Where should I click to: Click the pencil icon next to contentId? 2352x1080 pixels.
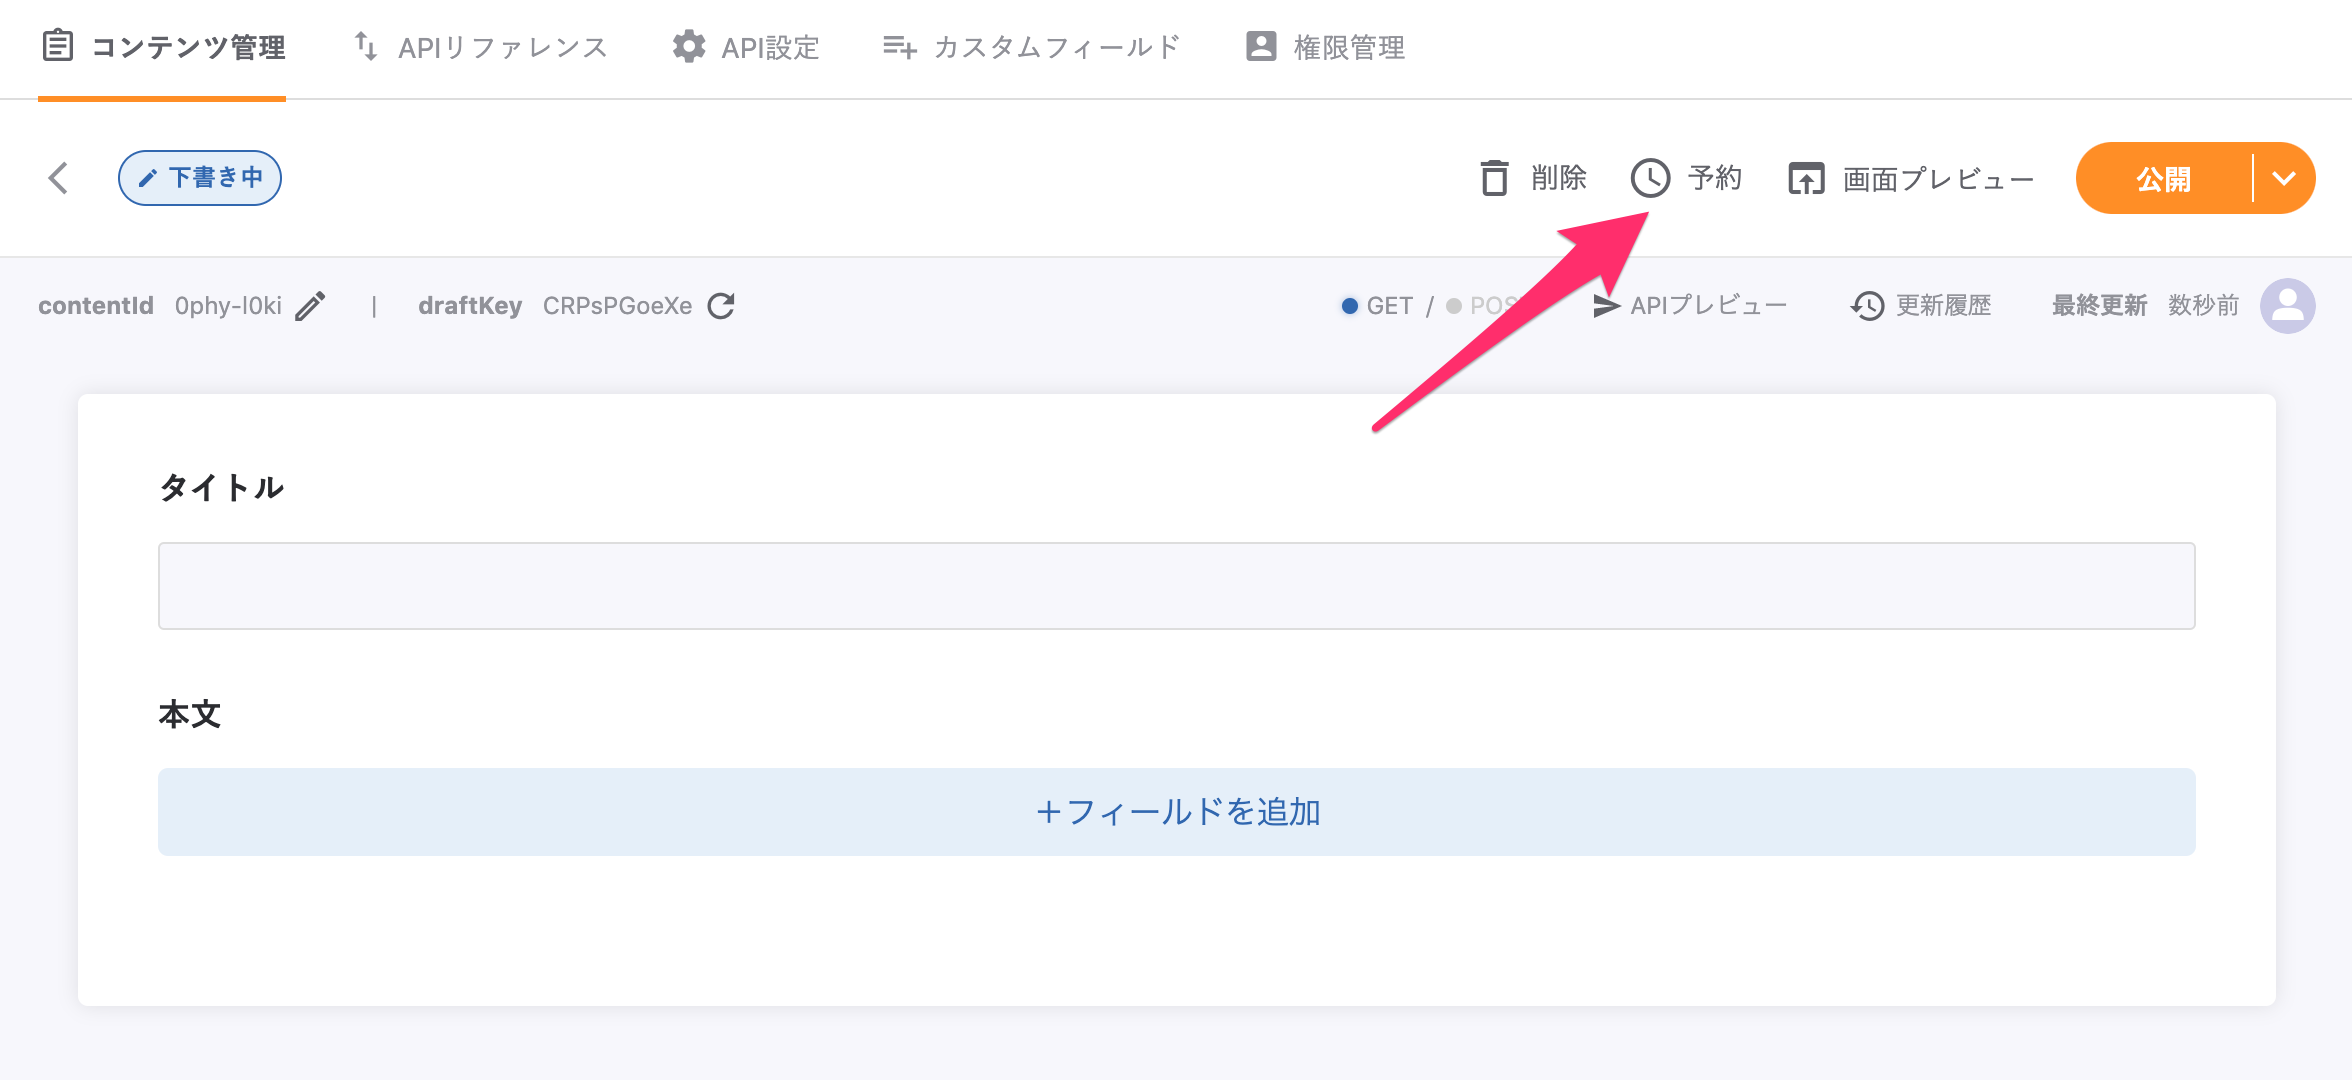[x=310, y=306]
